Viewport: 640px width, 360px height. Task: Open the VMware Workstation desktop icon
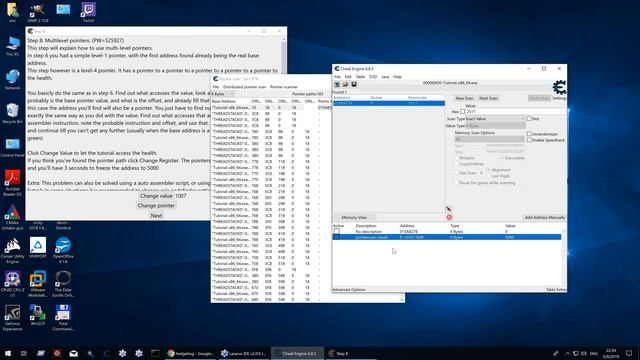coord(38,284)
